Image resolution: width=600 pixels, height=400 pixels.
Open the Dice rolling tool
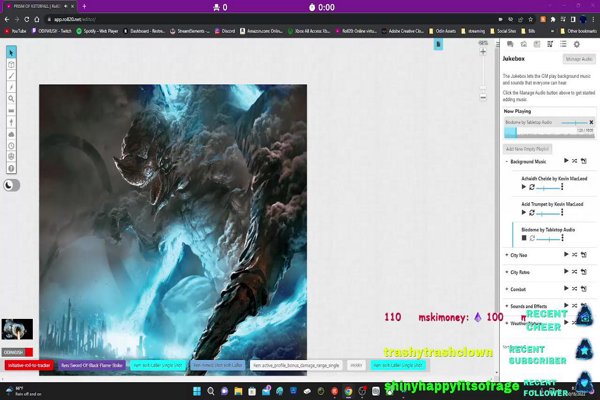pyautogui.click(x=11, y=157)
